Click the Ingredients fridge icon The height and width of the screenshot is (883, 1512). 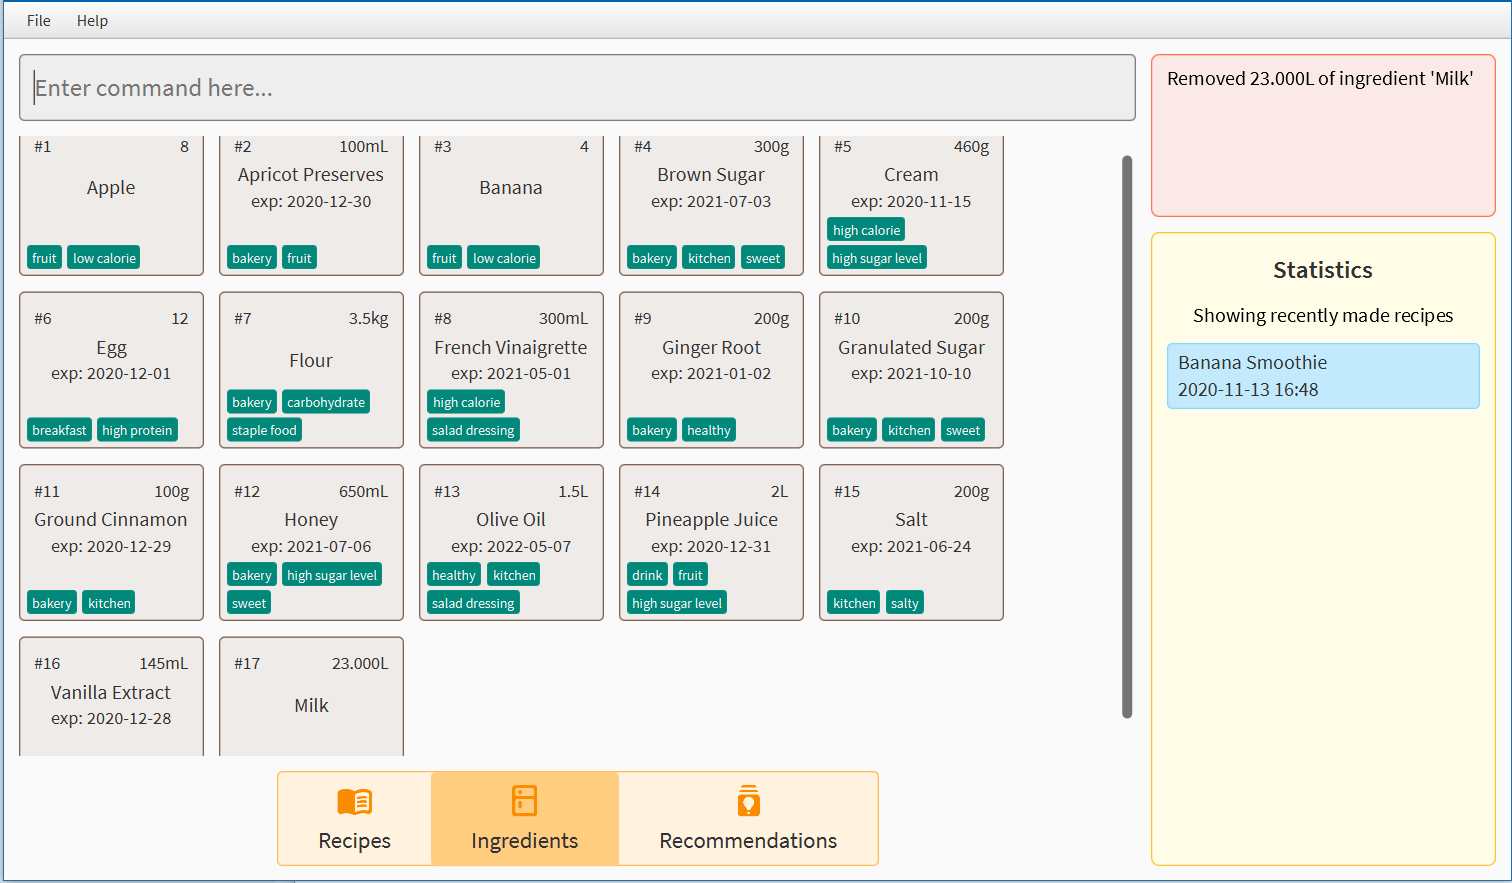524,801
